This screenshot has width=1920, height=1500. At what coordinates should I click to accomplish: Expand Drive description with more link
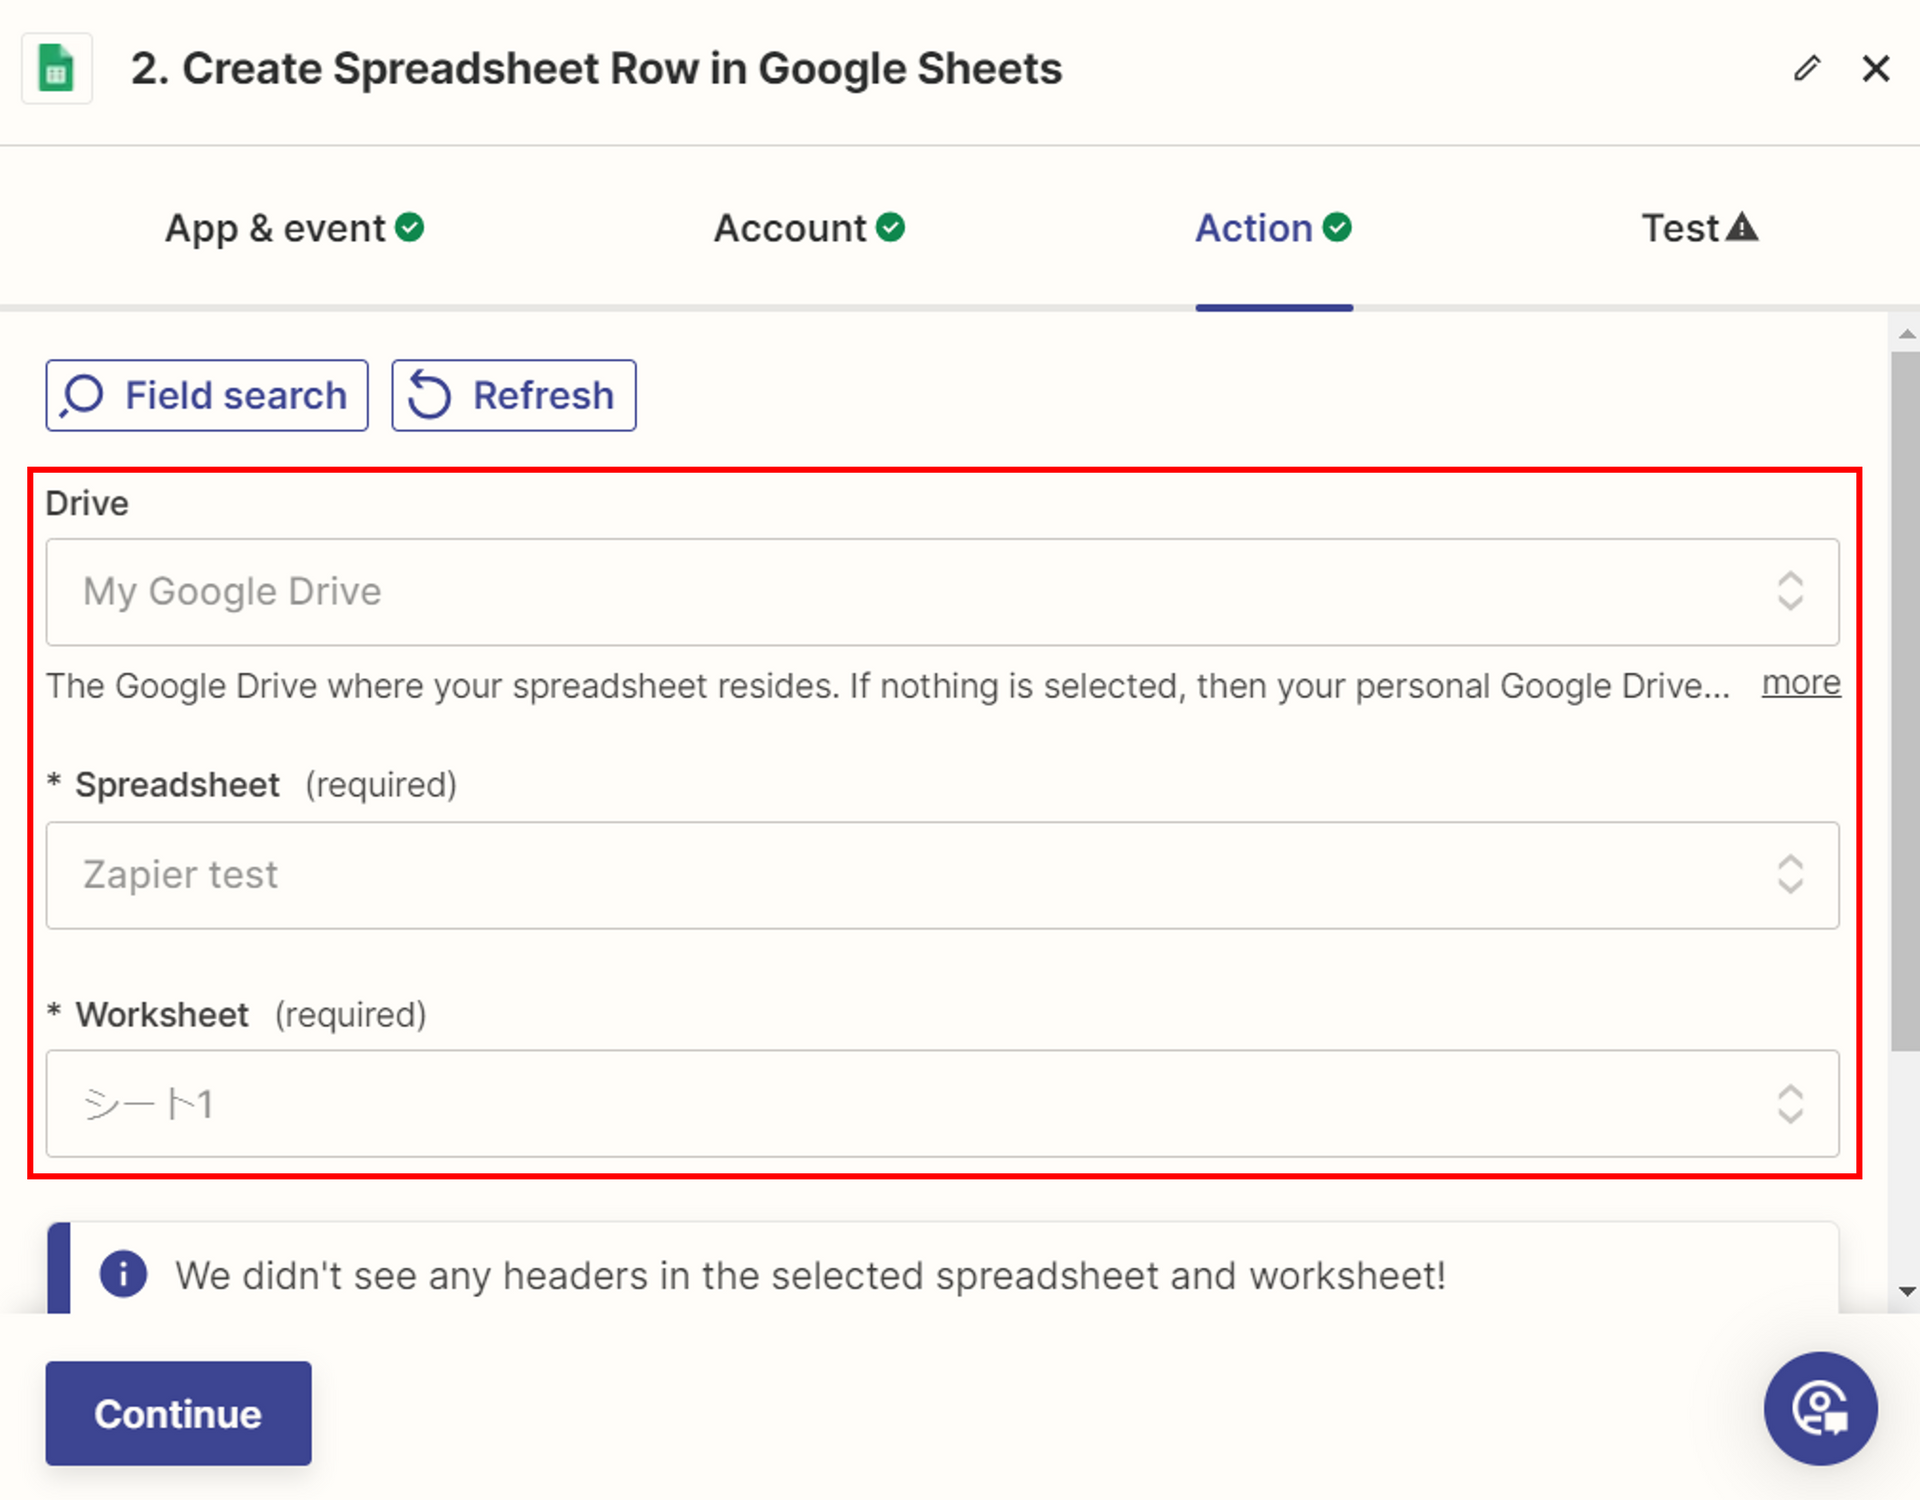pos(1800,683)
